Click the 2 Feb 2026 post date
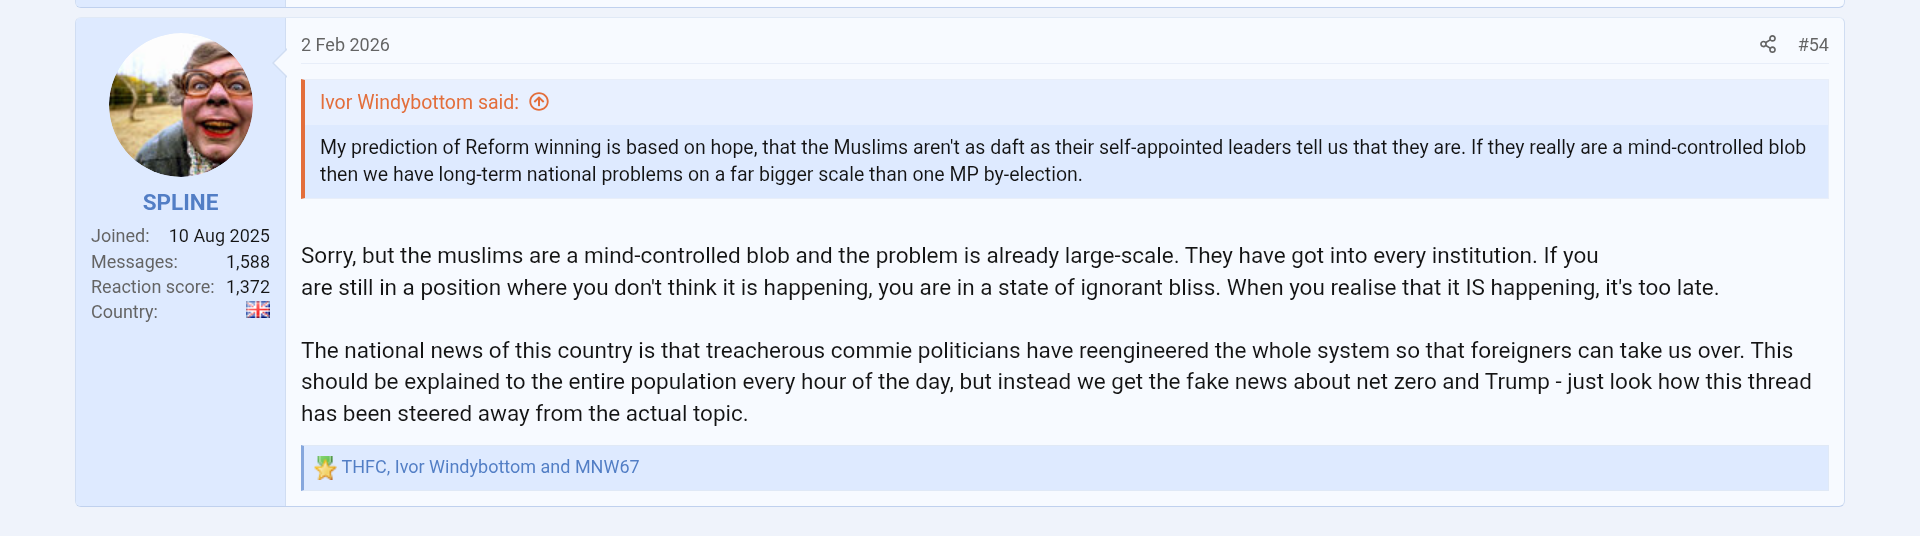 pyautogui.click(x=345, y=45)
